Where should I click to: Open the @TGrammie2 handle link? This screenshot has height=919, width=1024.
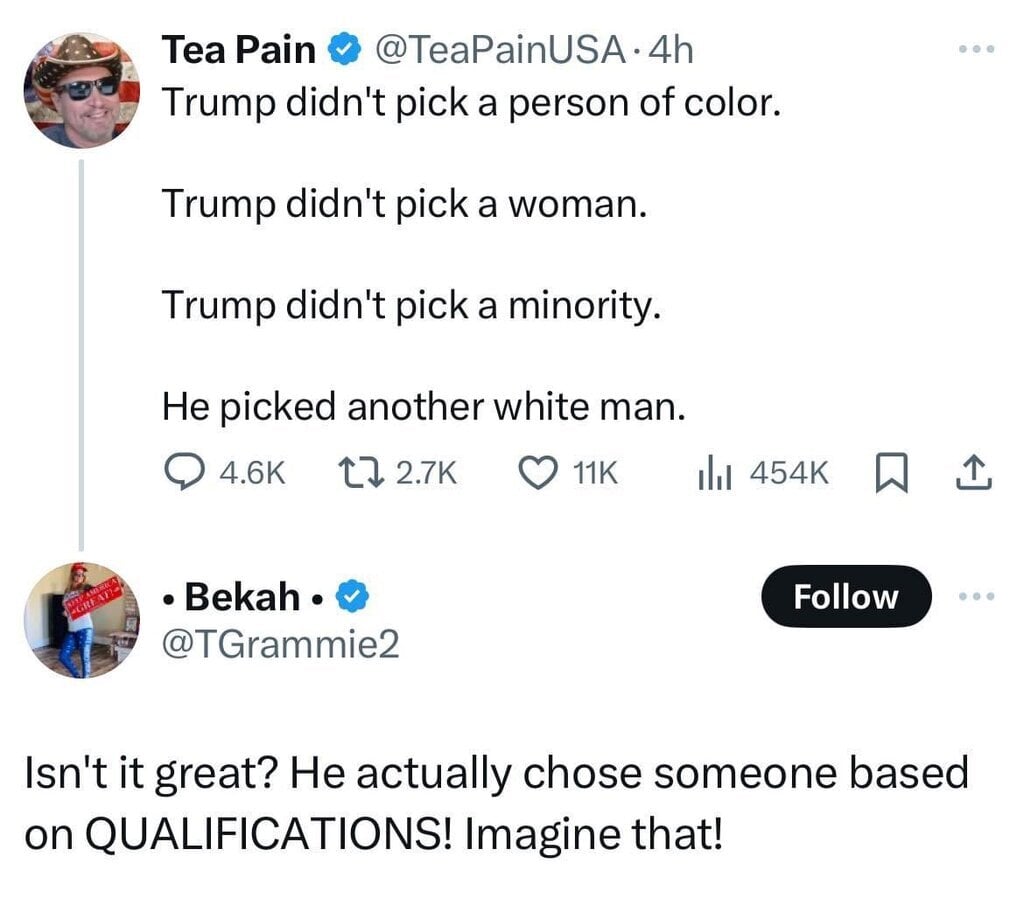pyautogui.click(x=281, y=645)
